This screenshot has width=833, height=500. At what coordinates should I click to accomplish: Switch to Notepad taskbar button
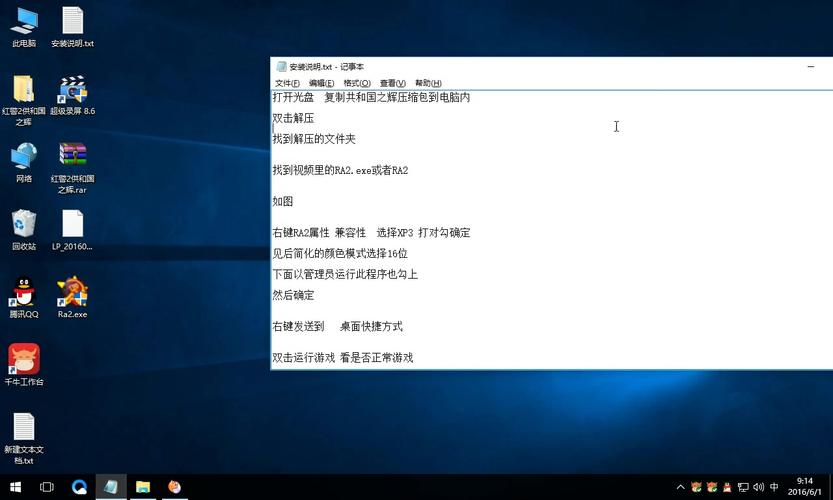[111, 487]
